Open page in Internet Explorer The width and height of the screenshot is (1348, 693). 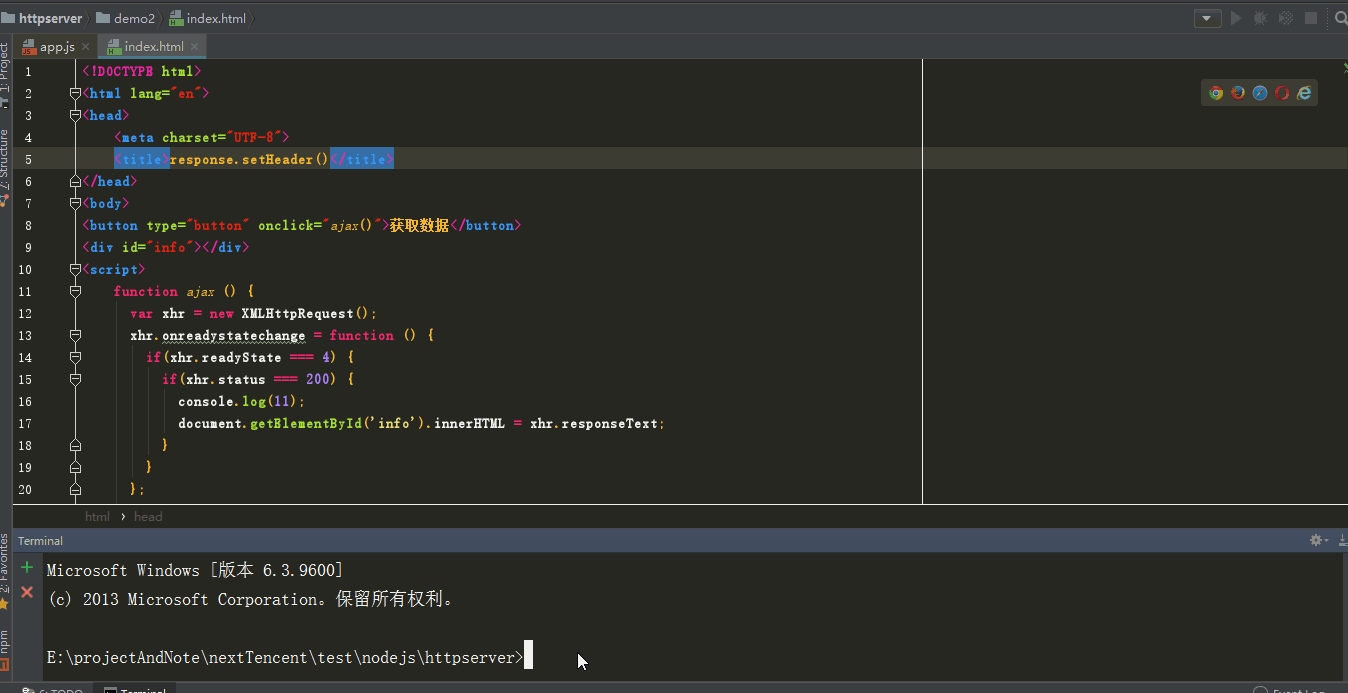(x=1304, y=93)
